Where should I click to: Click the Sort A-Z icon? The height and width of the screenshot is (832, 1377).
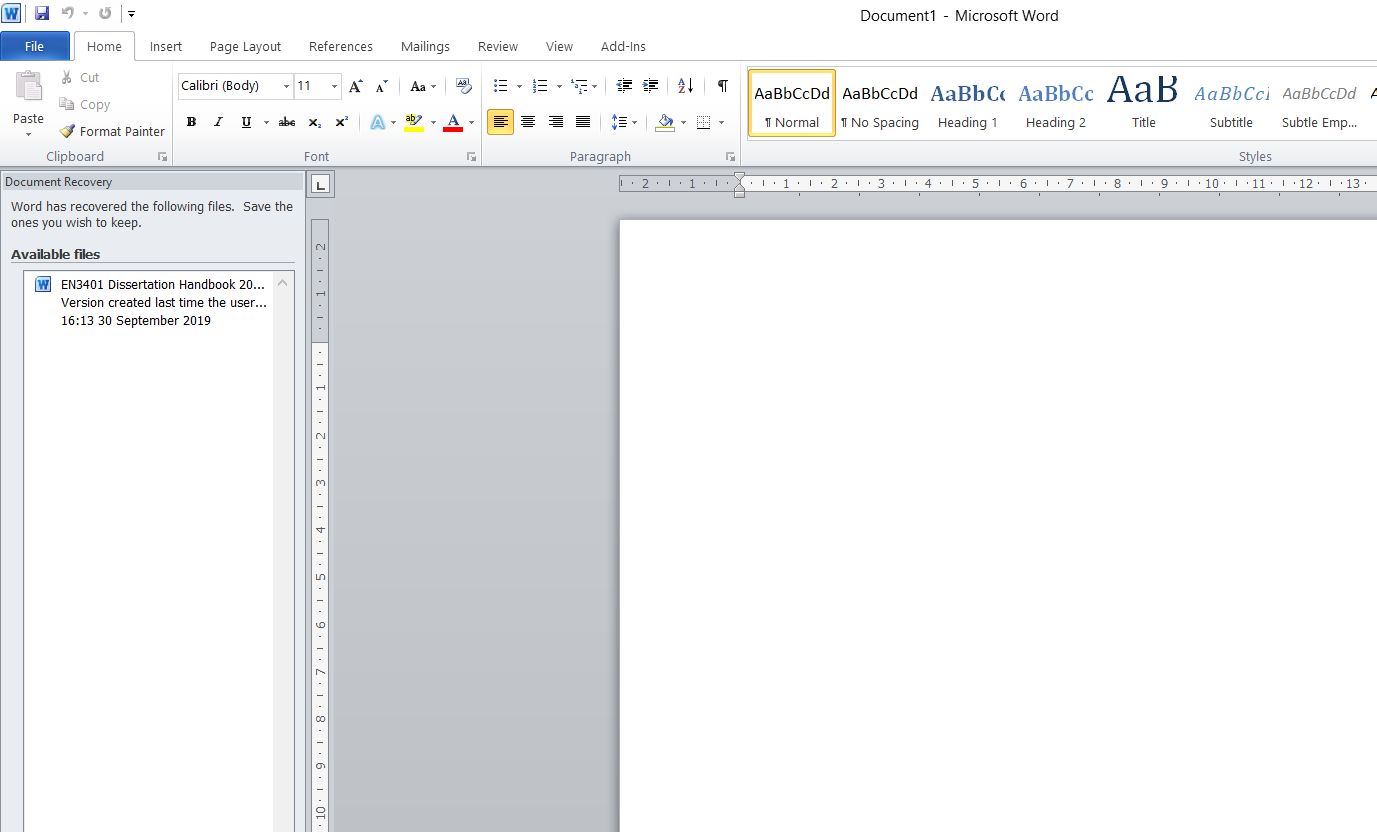pyautogui.click(x=685, y=86)
